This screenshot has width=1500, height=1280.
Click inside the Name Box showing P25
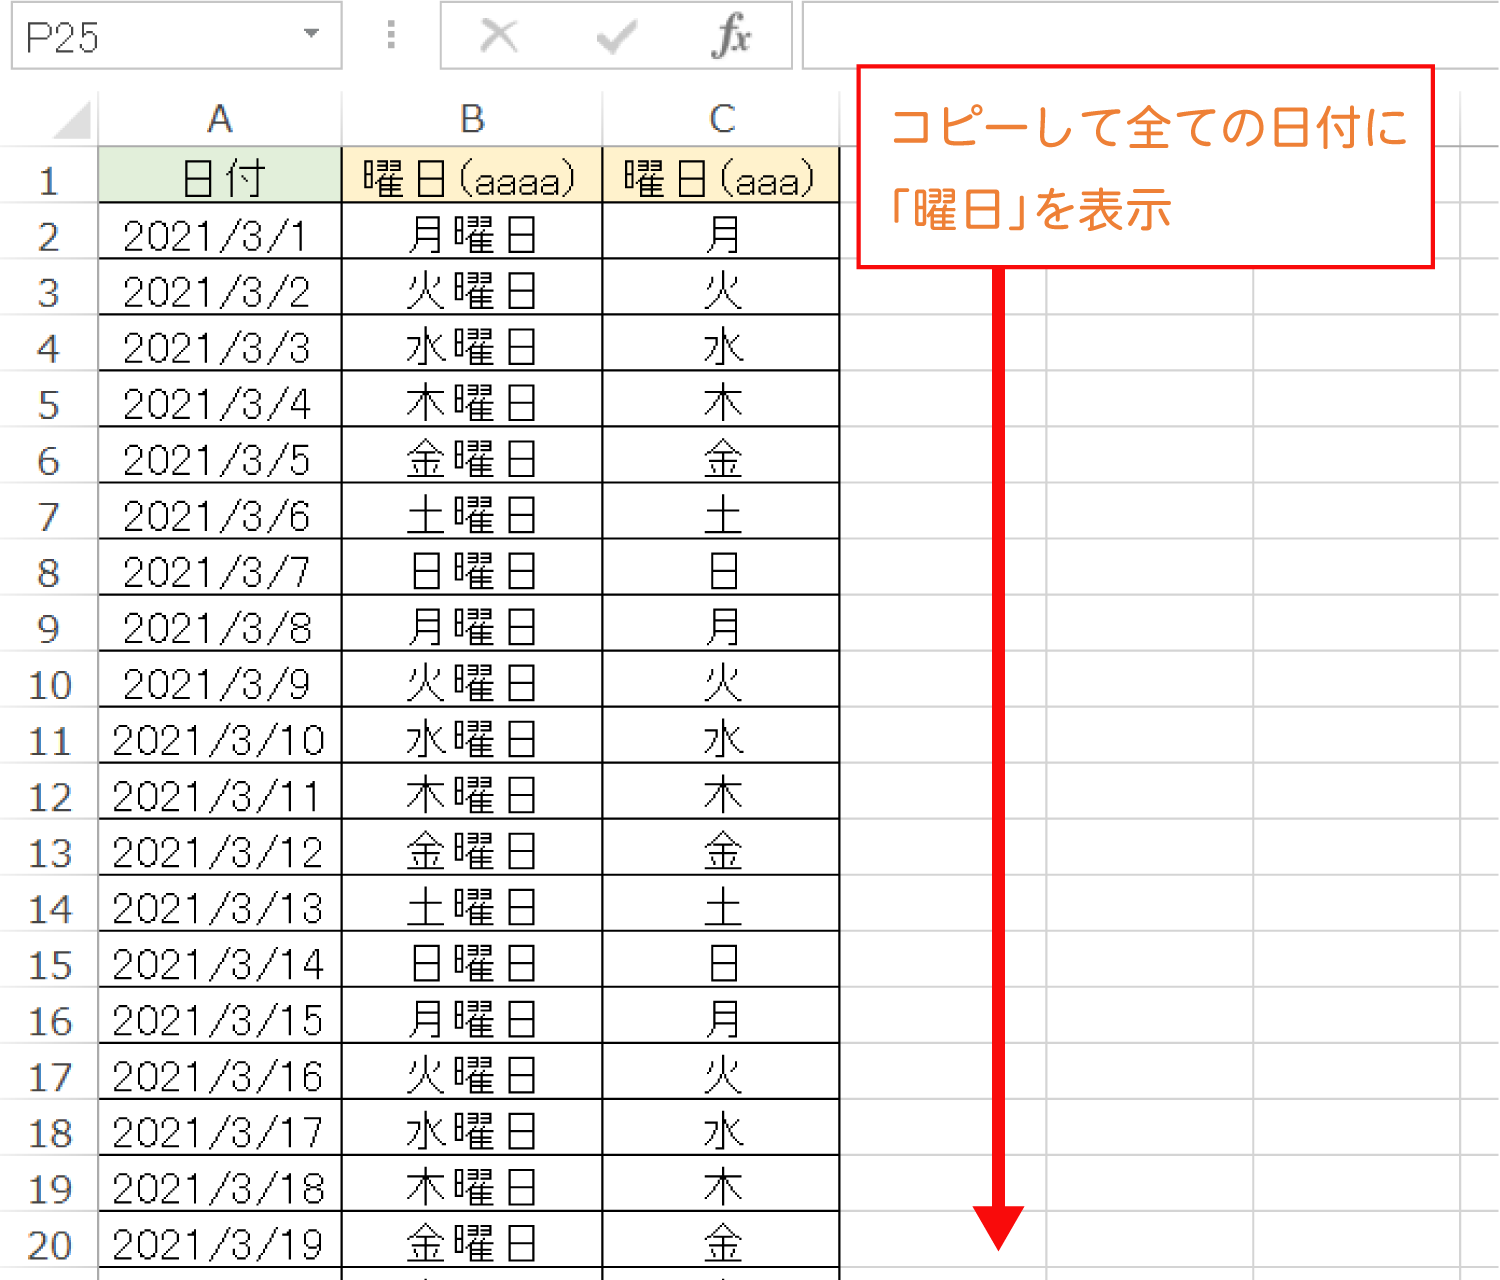point(150,37)
